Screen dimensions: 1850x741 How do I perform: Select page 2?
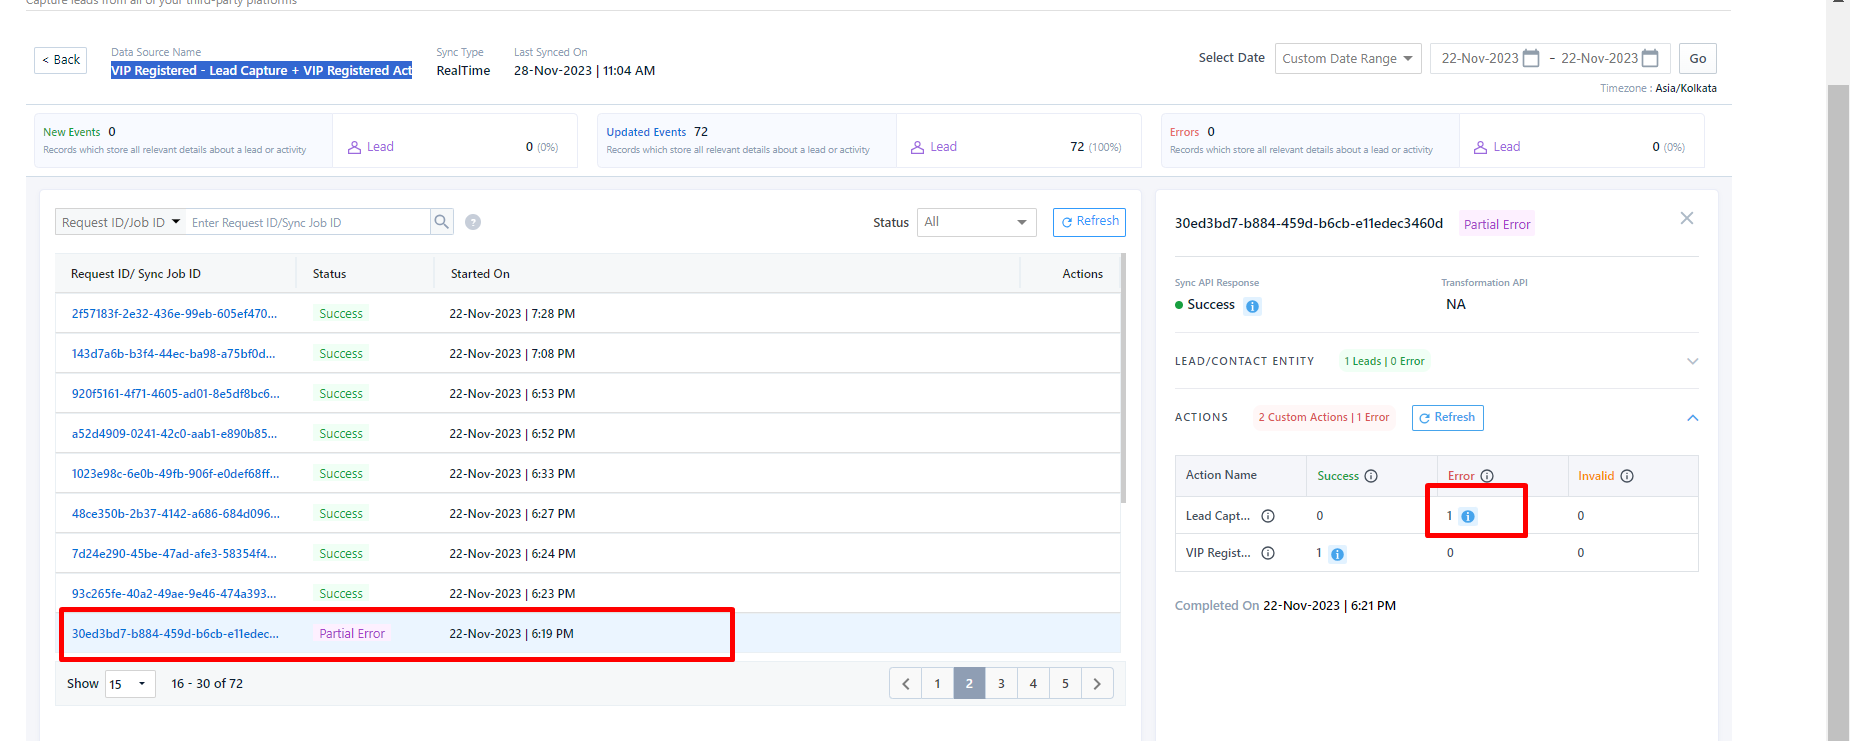[x=969, y=684]
